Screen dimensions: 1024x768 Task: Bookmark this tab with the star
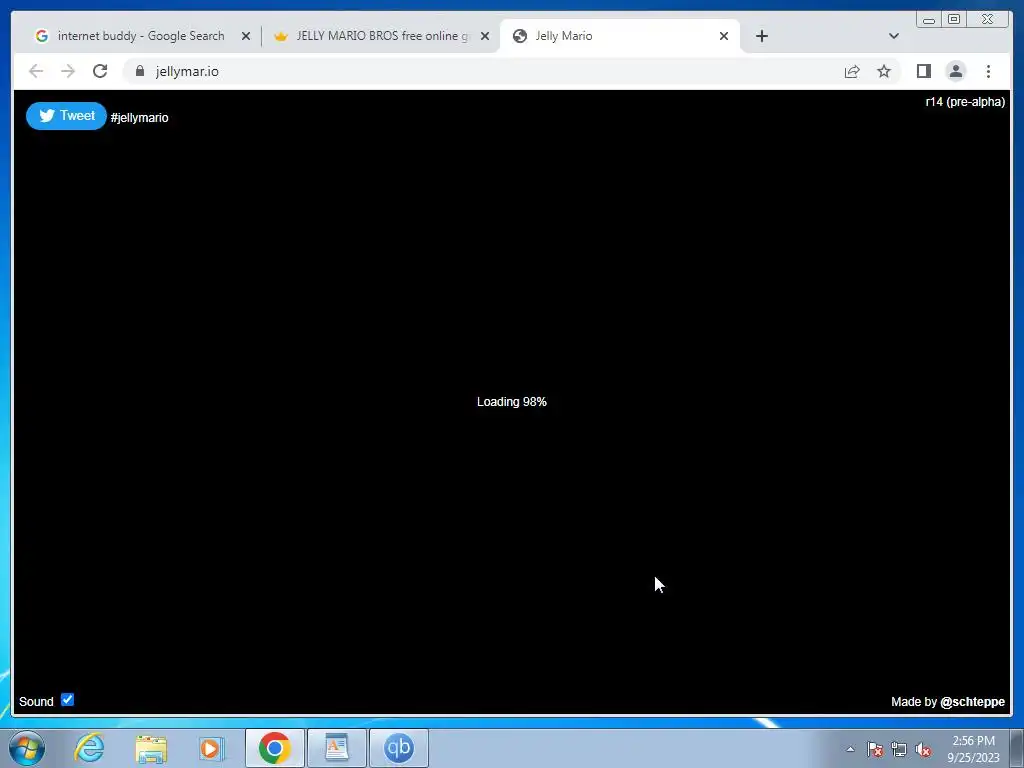click(x=884, y=71)
